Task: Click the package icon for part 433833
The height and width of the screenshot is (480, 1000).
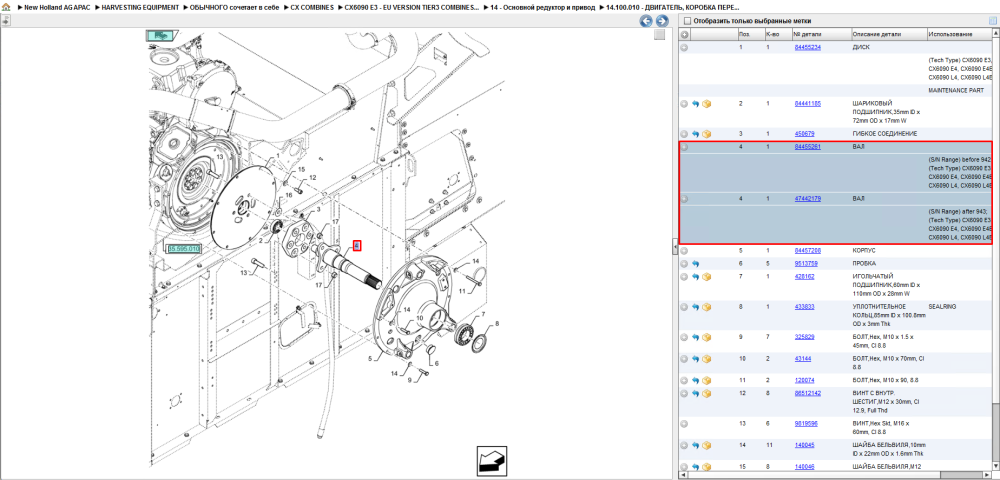Action: 707,307
